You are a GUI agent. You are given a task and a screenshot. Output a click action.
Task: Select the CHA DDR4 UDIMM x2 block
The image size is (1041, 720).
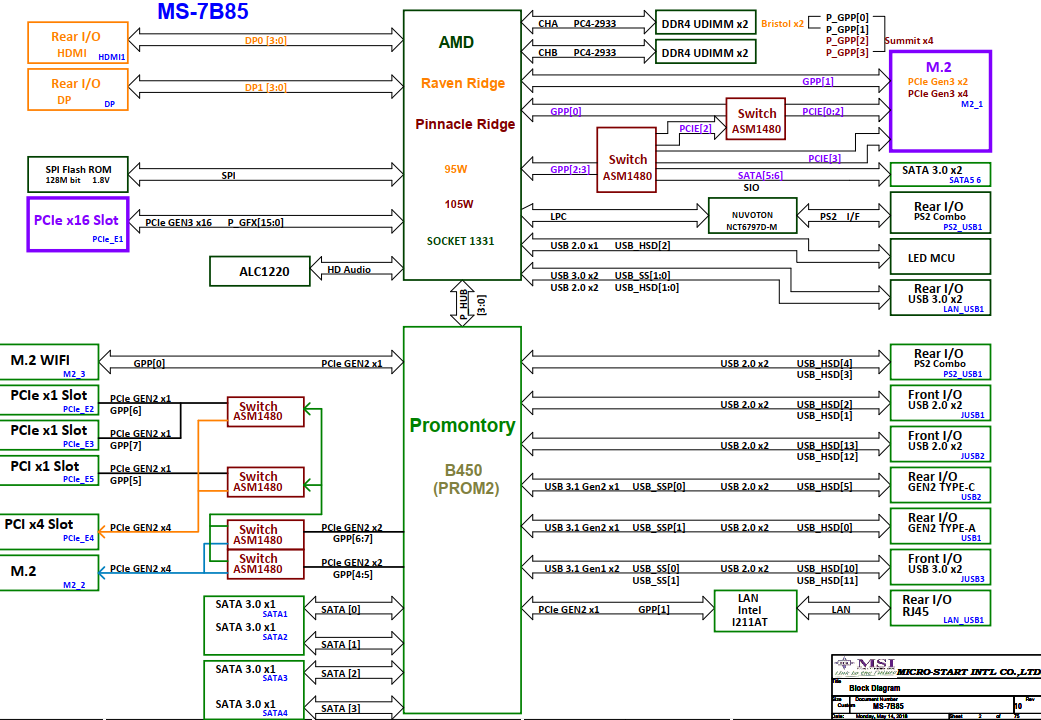pos(705,23)
